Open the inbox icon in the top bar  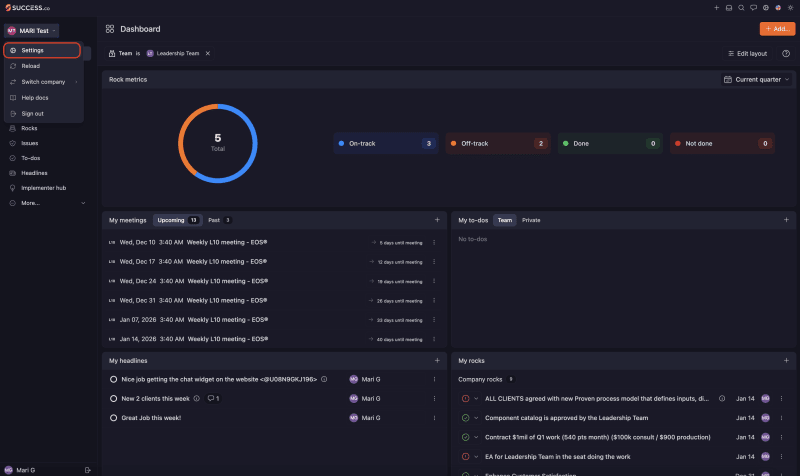pos(729,8)
